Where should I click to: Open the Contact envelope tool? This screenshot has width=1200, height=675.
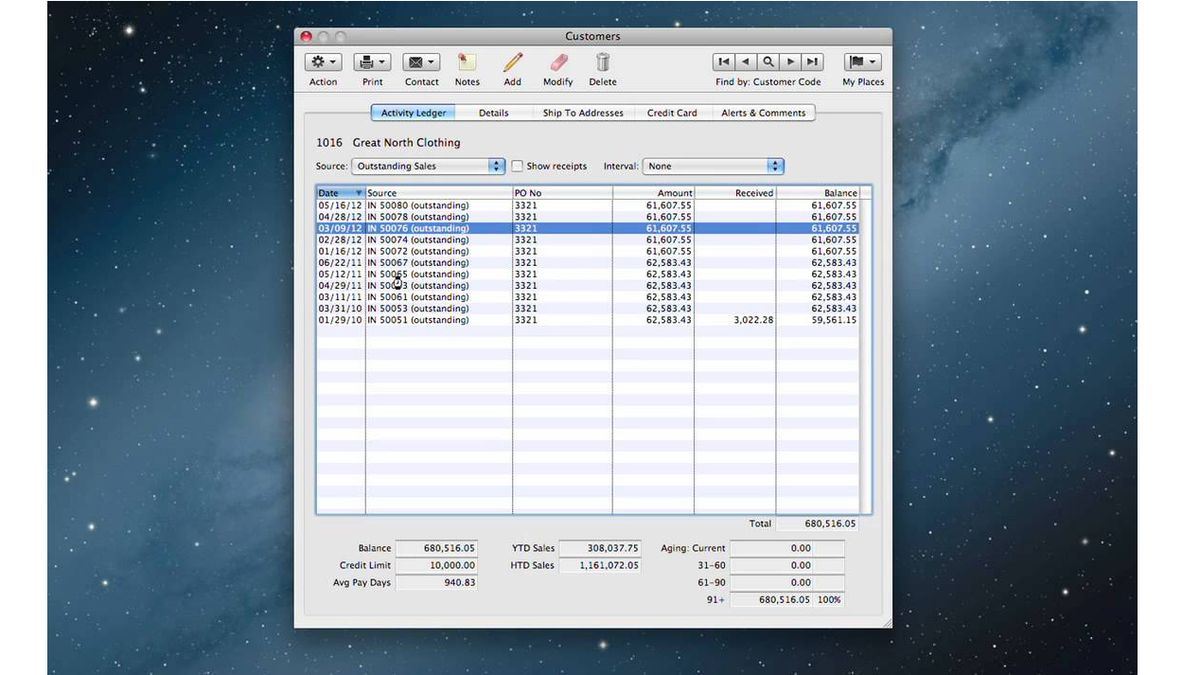click(x=420, y=62)
